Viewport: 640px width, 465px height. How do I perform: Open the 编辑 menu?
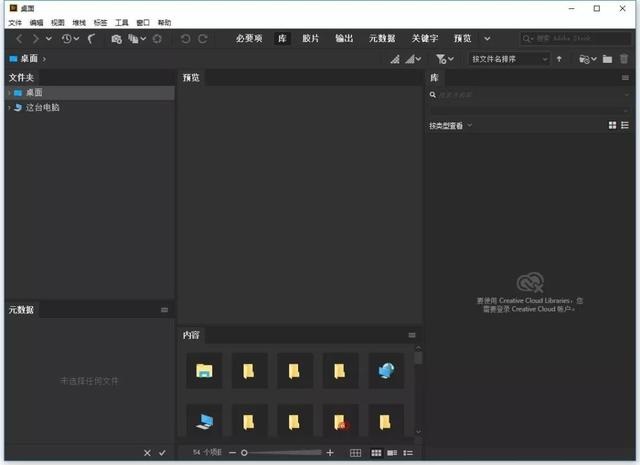[36, 23]
